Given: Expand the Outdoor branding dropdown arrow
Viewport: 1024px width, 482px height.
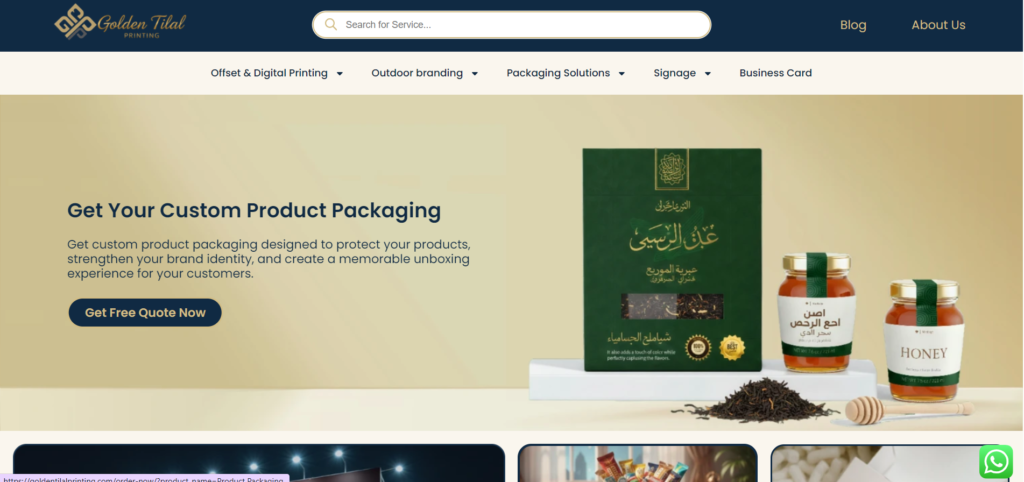Looking at the screenshot, I should (475, 74).
